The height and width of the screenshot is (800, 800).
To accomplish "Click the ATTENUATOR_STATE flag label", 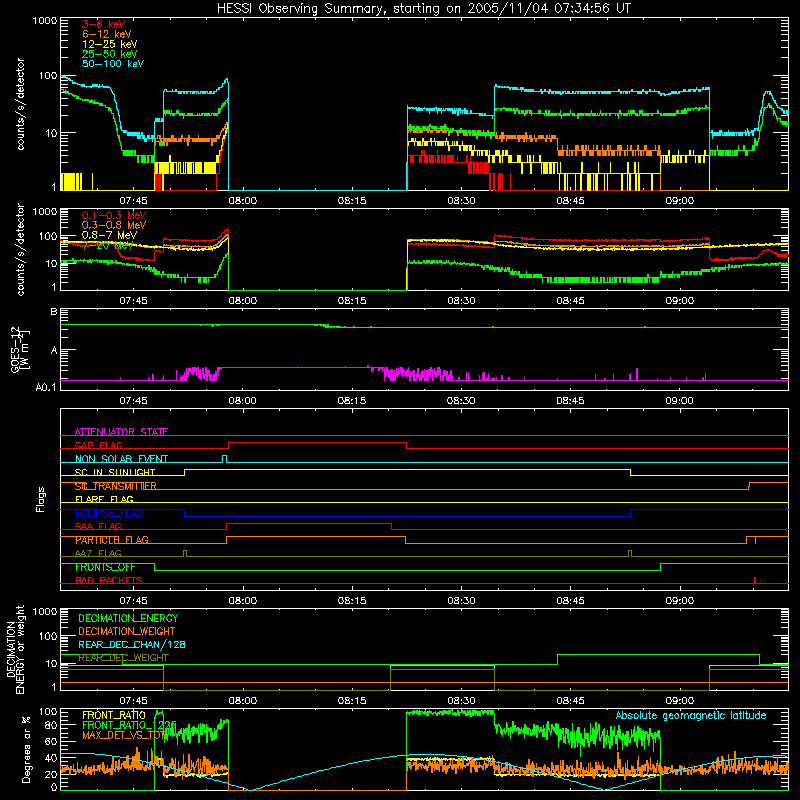I will (x=121, y=432).
